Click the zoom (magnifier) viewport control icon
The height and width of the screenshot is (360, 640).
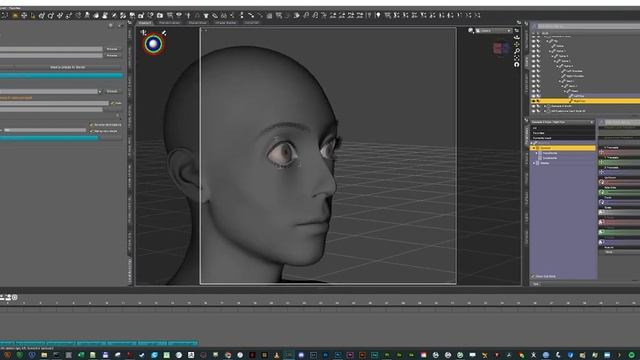tap(517, 51)
